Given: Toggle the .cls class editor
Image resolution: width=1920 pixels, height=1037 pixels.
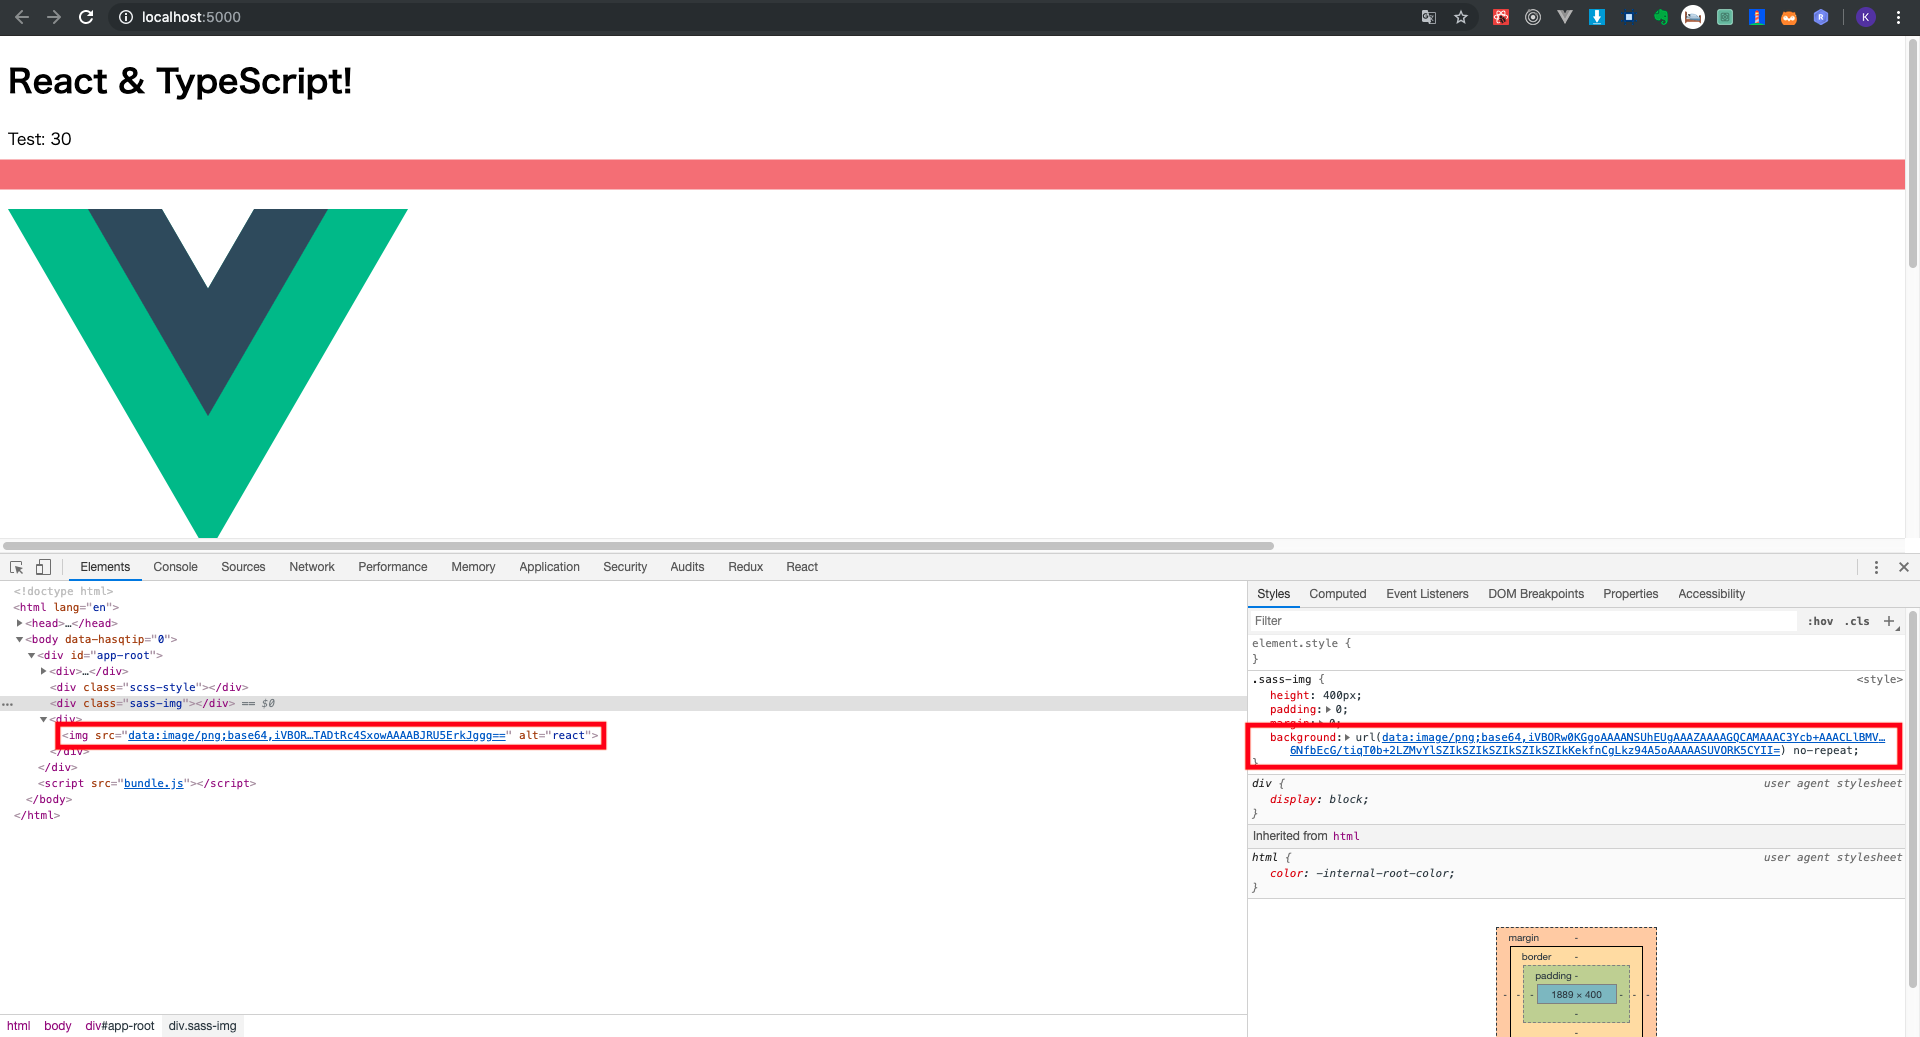Looking at the screenshot, I should (1857, 621).
